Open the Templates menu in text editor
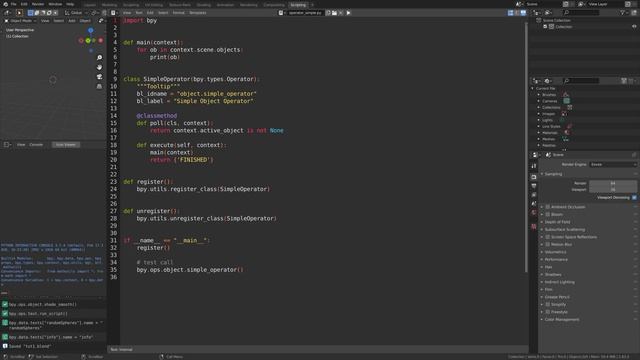 coord(198,13)
